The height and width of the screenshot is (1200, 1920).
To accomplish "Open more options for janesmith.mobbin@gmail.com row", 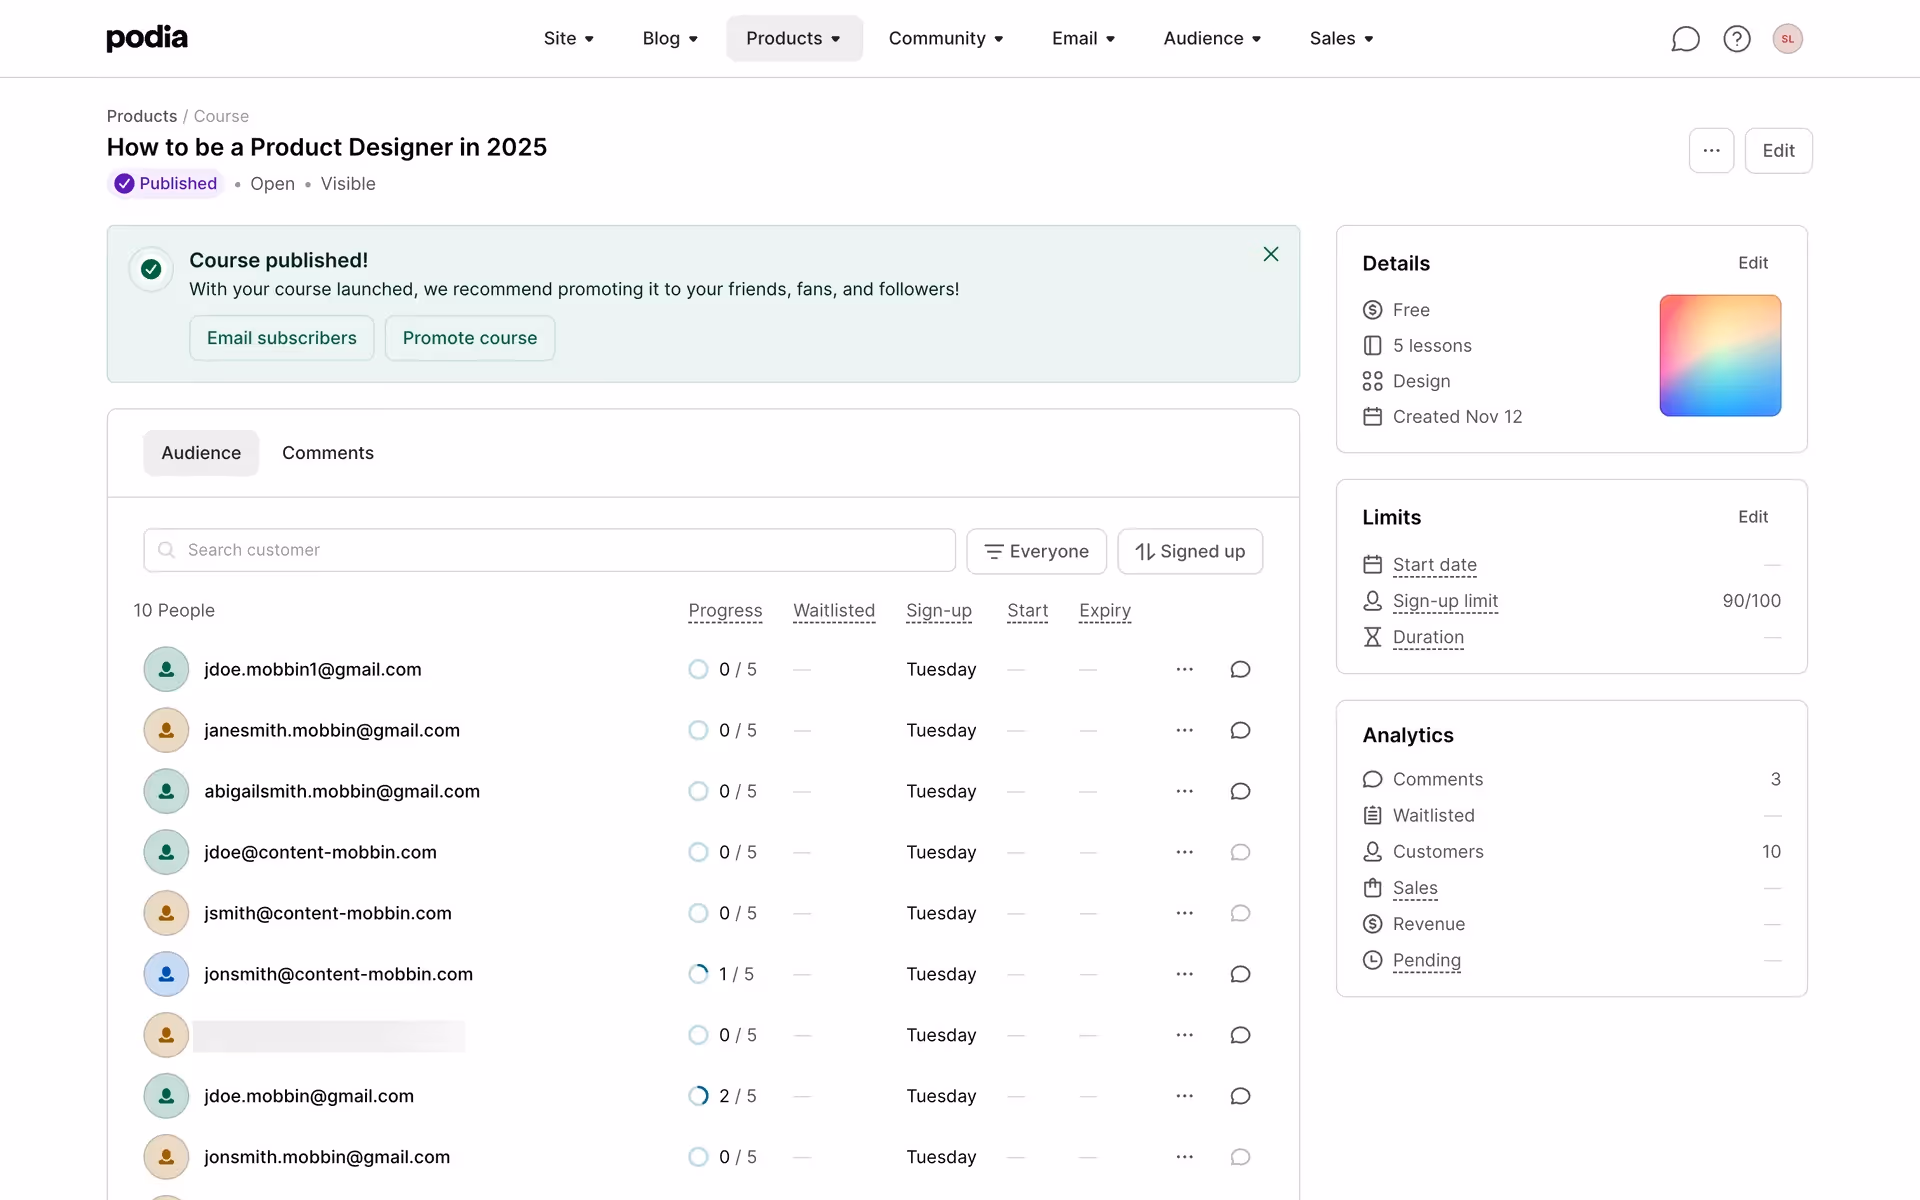I will (1184, 730).
